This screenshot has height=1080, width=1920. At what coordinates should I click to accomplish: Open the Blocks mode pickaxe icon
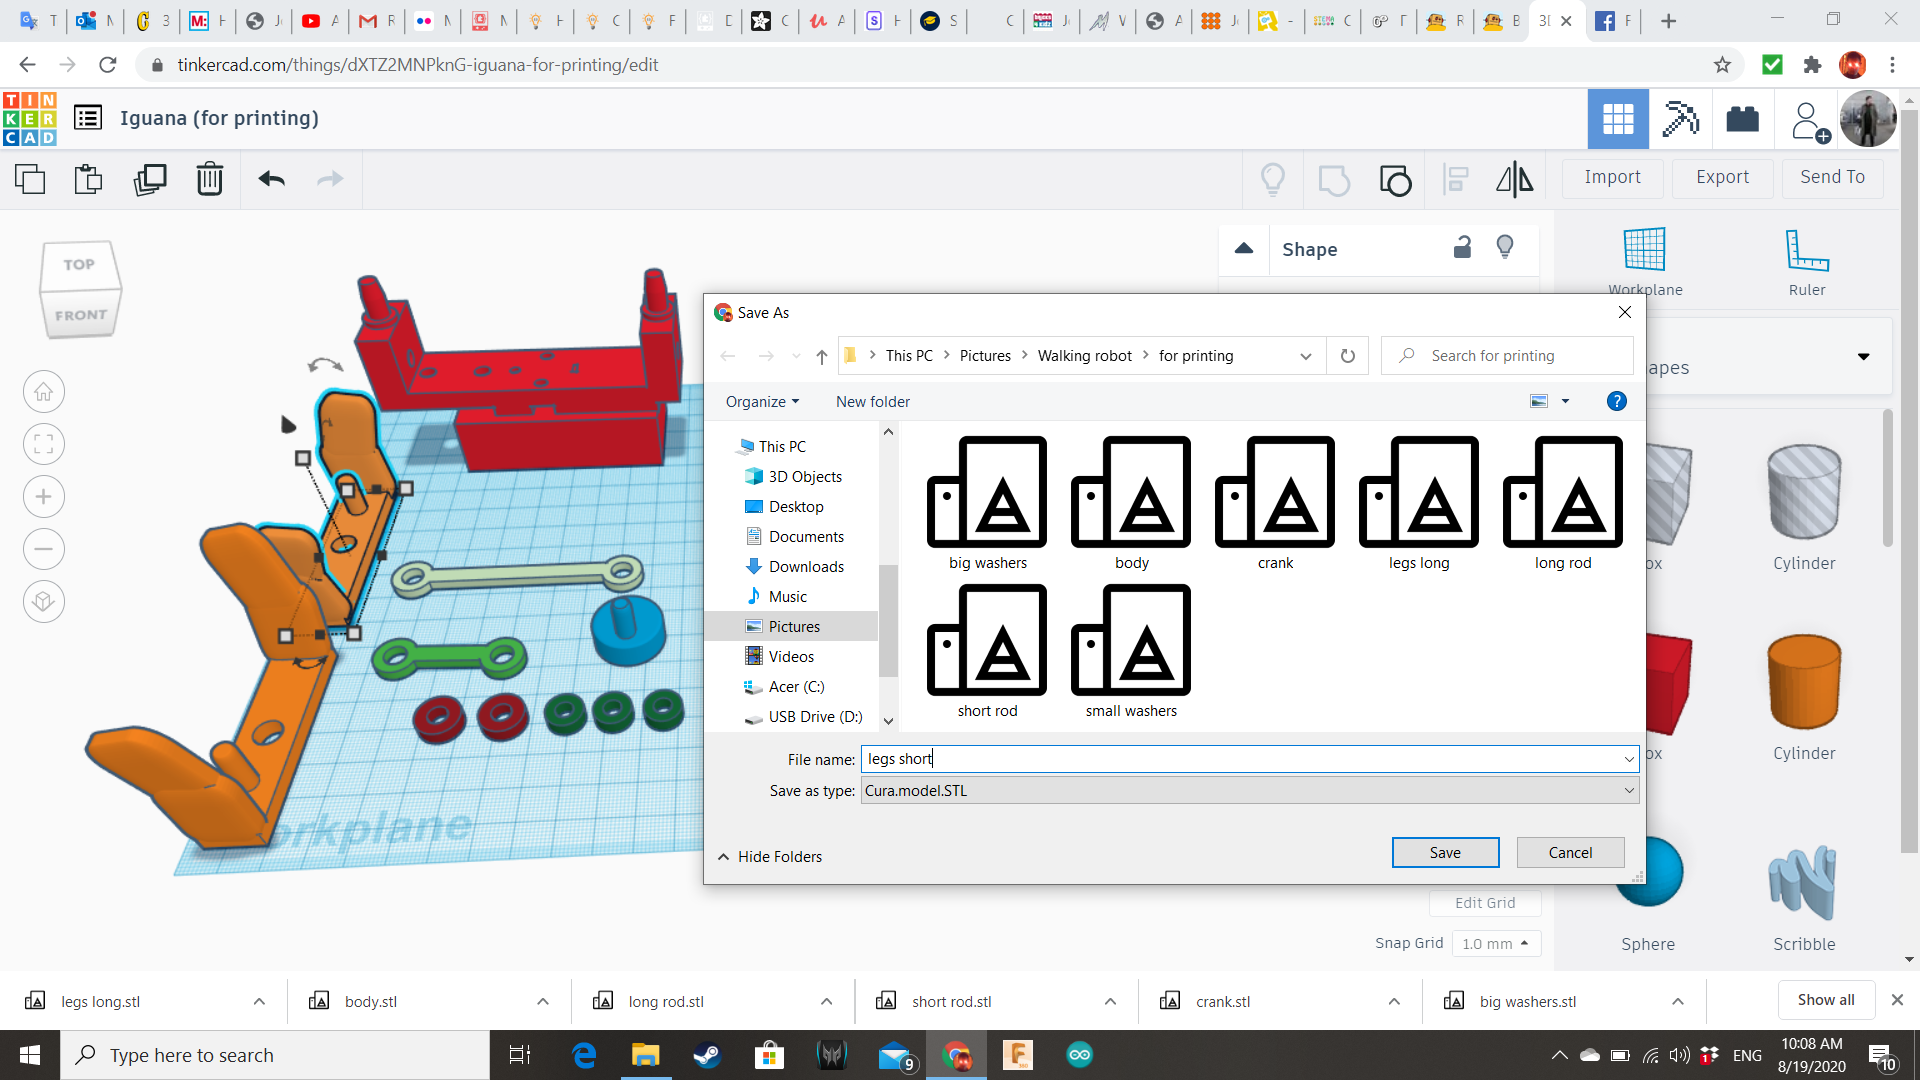[x=1680, y=119]
